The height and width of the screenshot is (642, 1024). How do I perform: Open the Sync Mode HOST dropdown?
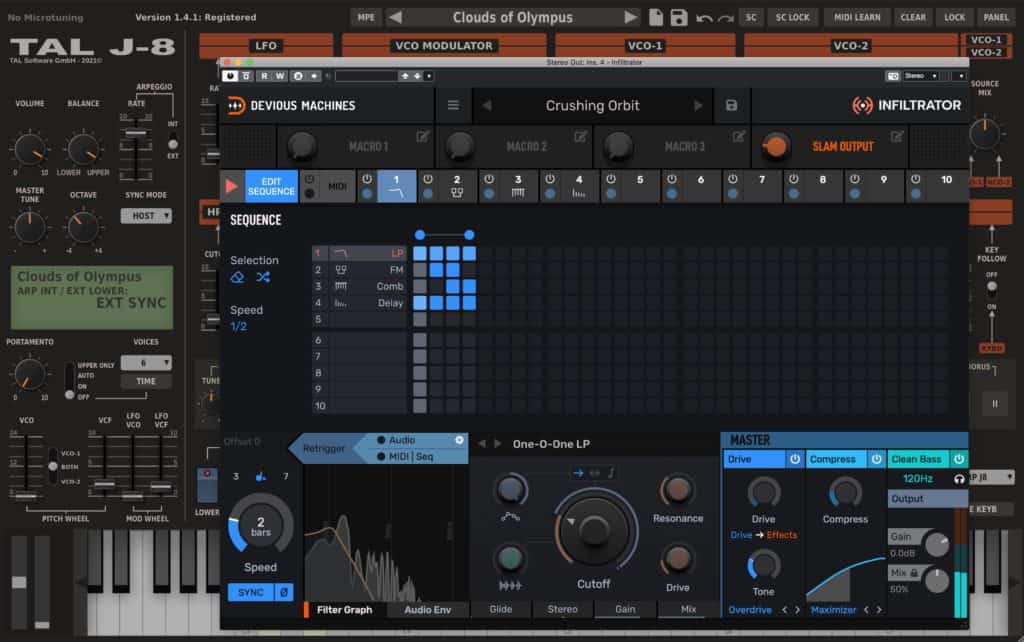pyautogui.click(x=146, y=216)
